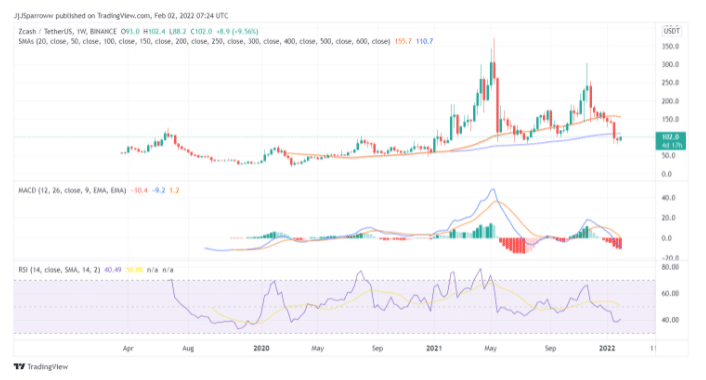Click the MACD (12, 26, close, 9) legend
The height and width of the screenshot is (380, 706).
[x=72, y=190]
